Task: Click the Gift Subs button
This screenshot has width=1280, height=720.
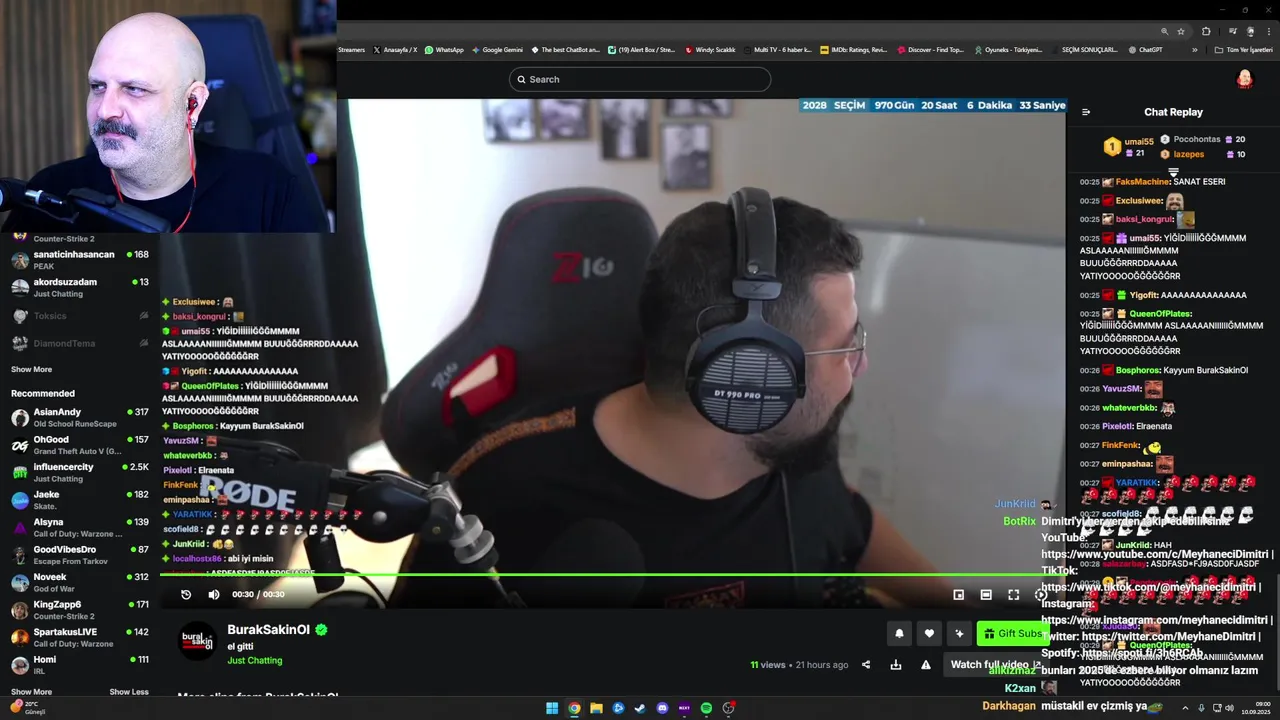Action: (1012, 633)
